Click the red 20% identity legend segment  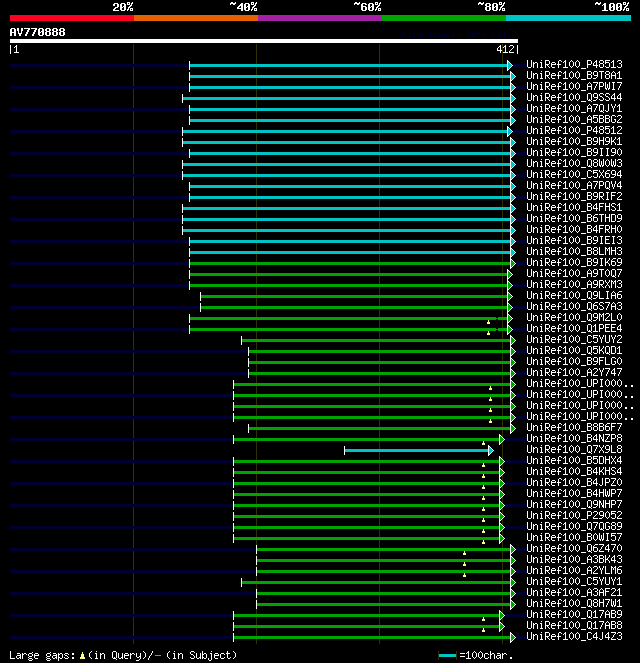click(x=72, y=18)
